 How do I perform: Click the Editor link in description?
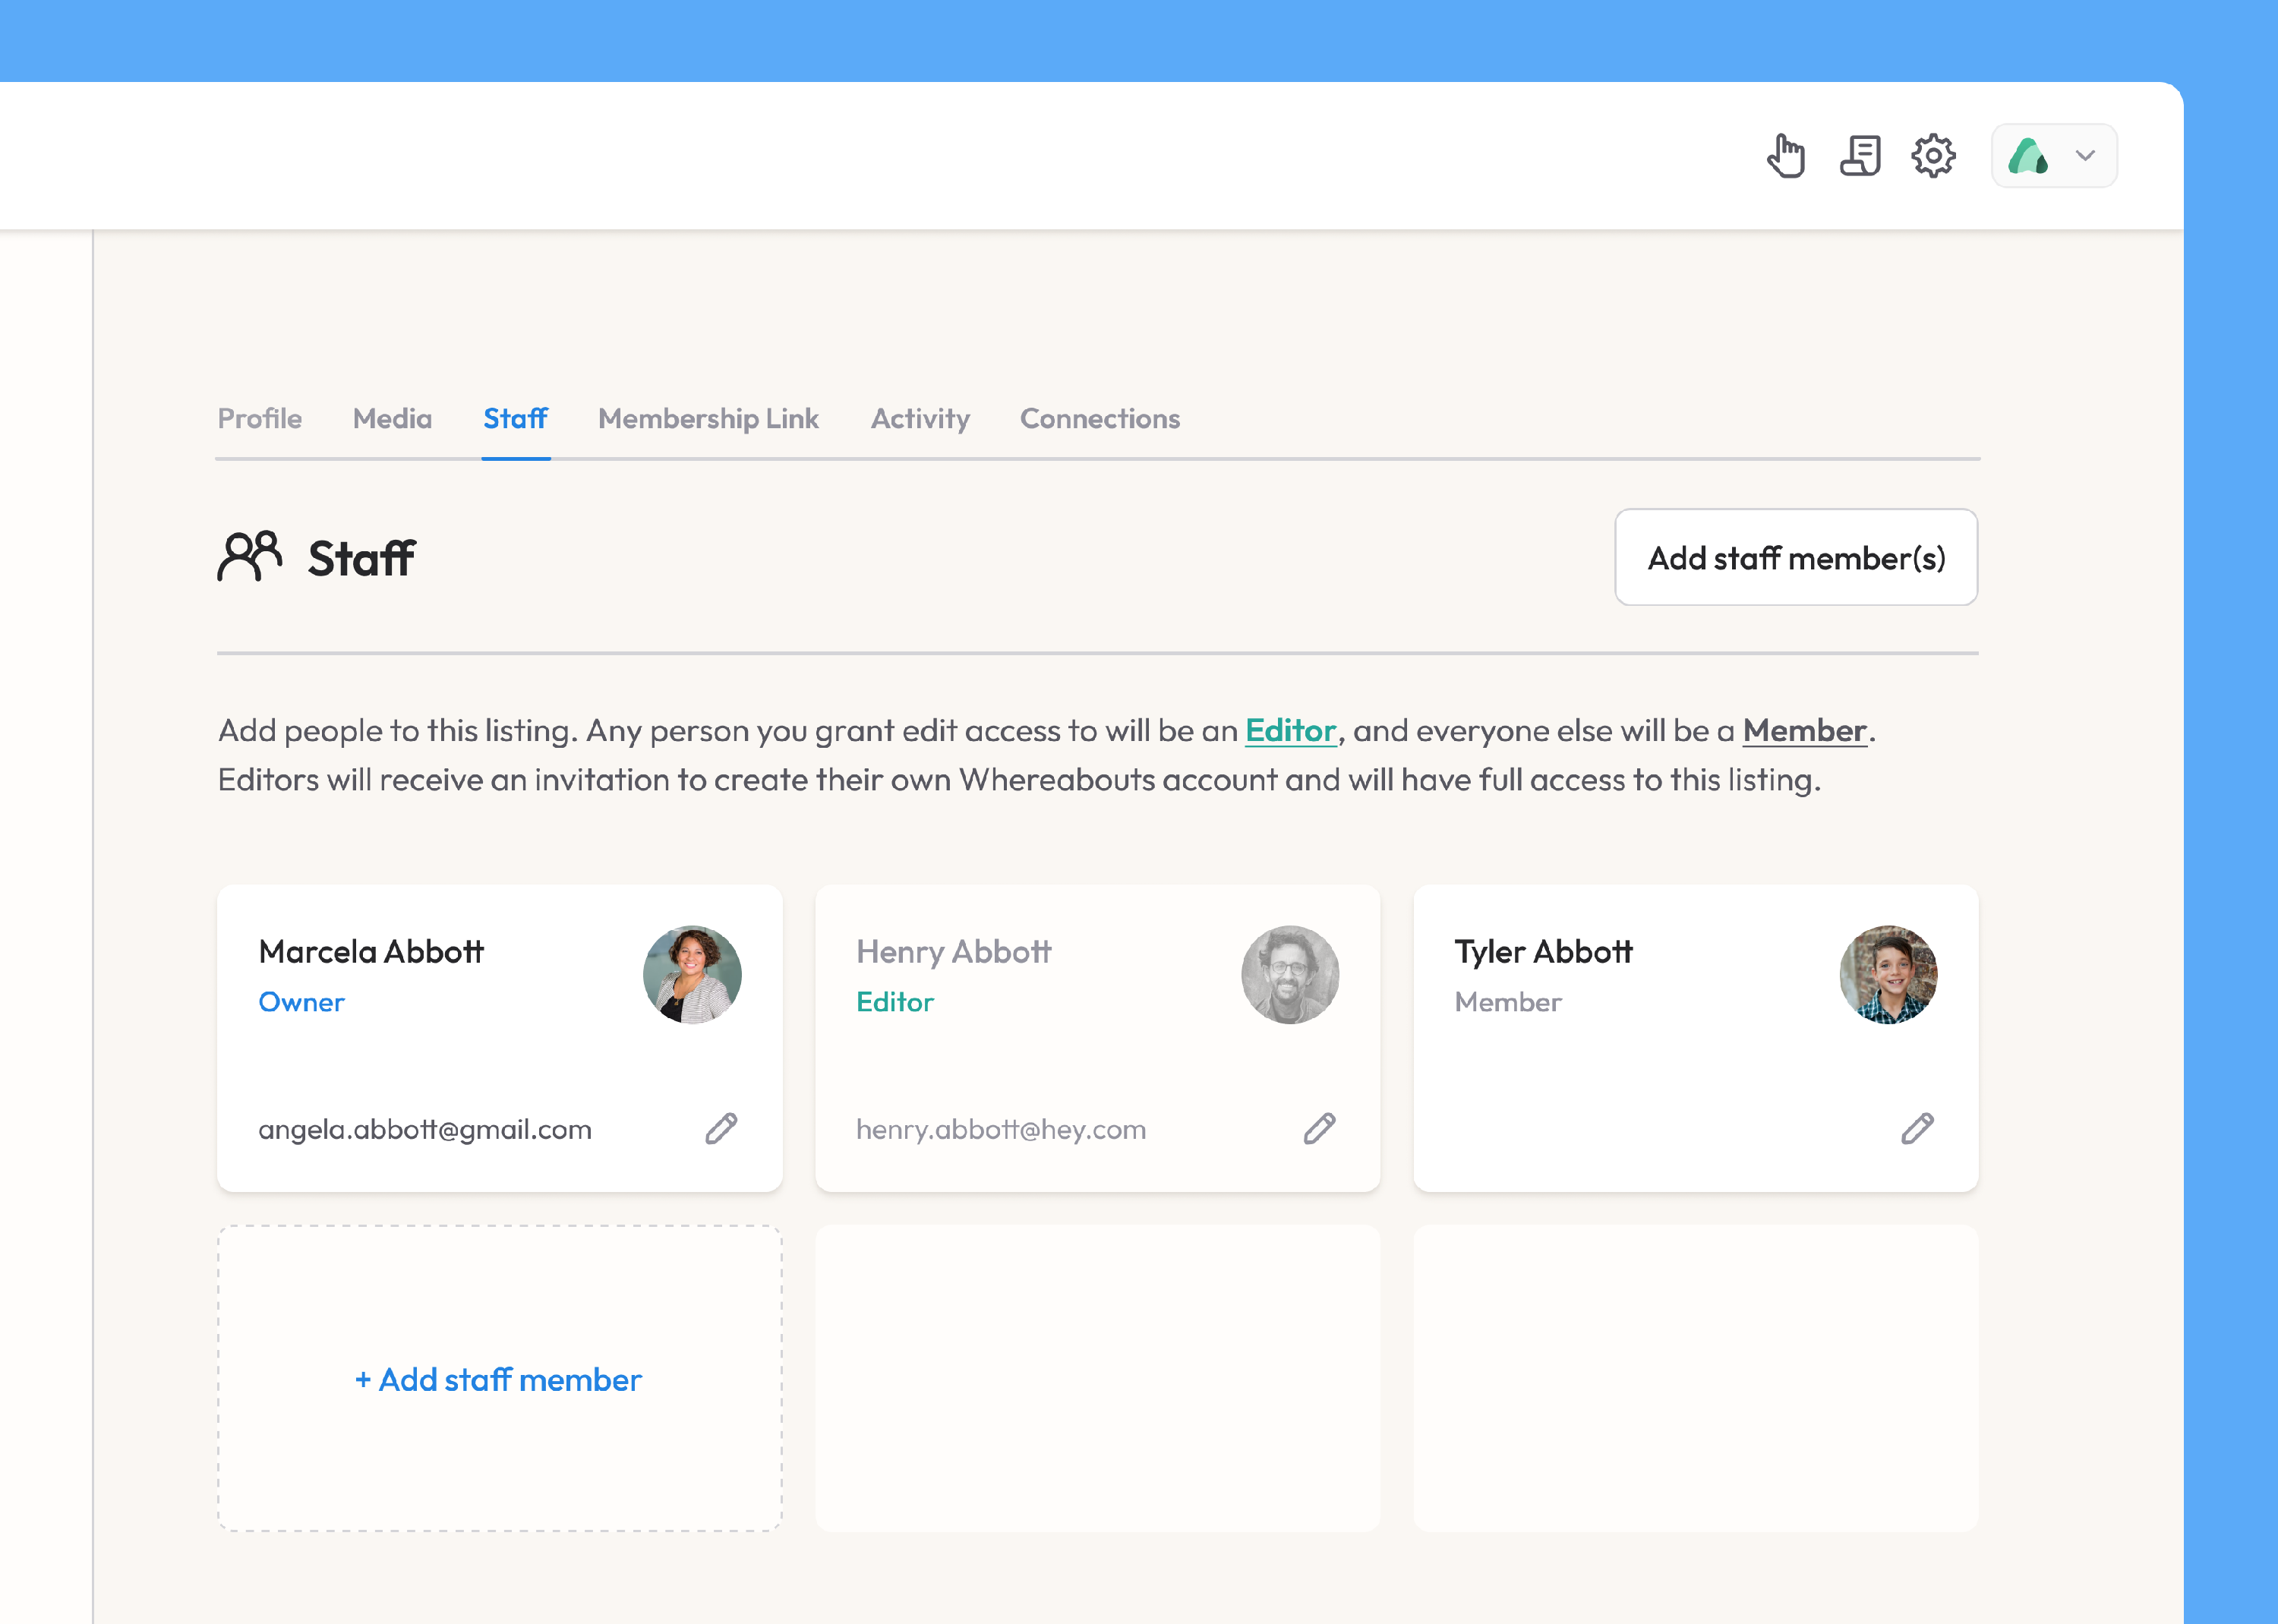click(x=1290, y=730)
